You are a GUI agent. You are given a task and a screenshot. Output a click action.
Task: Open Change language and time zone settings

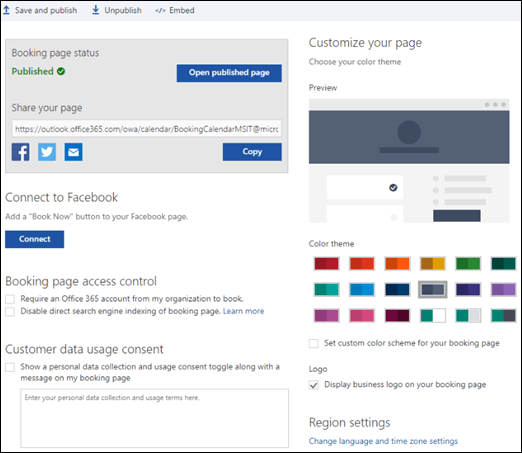[383, 441]
